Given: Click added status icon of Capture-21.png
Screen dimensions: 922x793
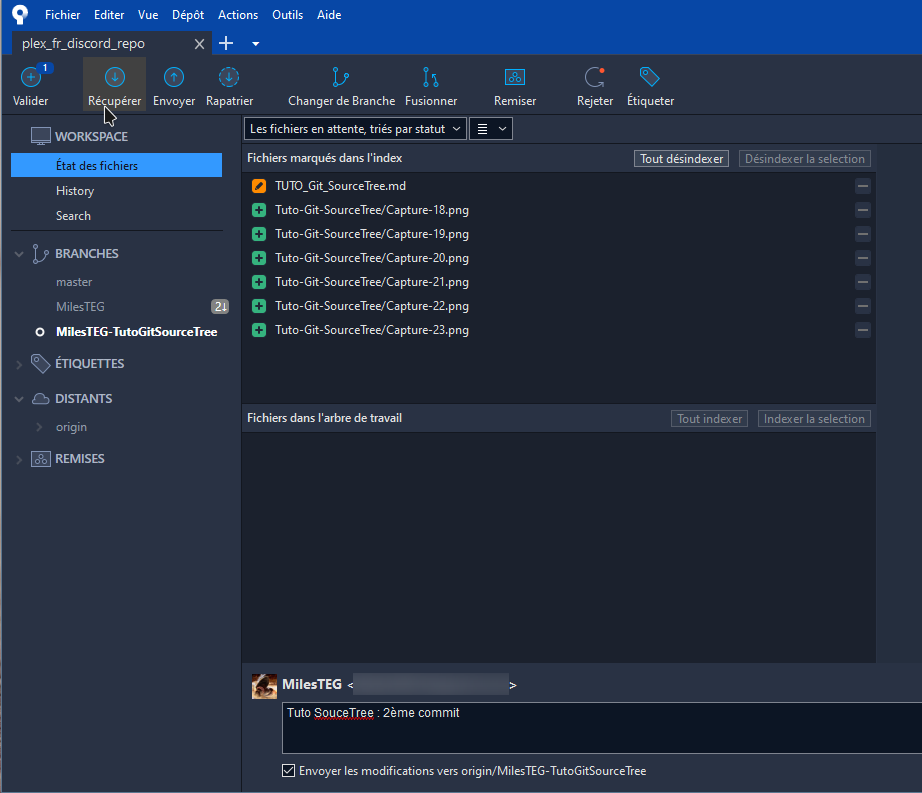Looking at the screenshot, I should (259, 282).
